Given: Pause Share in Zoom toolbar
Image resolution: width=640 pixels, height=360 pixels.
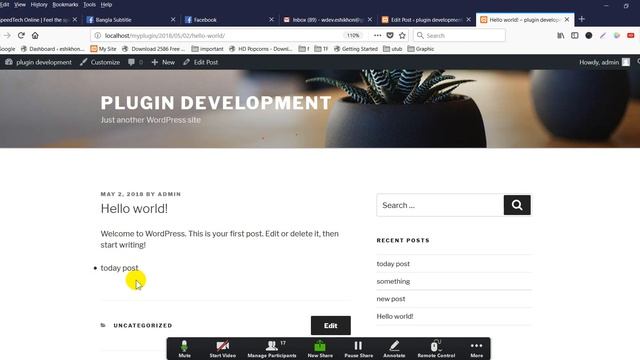Looking at the screenshot, I should click(x=358, y=349).
